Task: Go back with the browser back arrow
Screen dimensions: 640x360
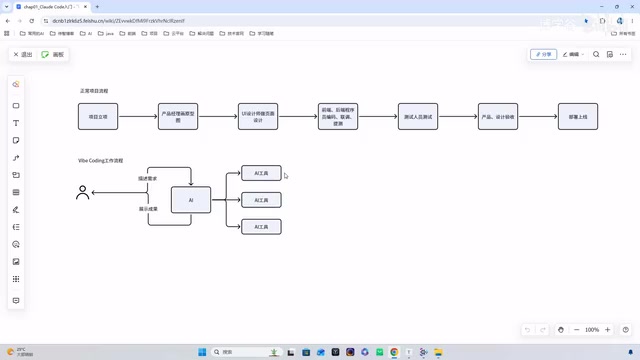Action: pos(8,21)
